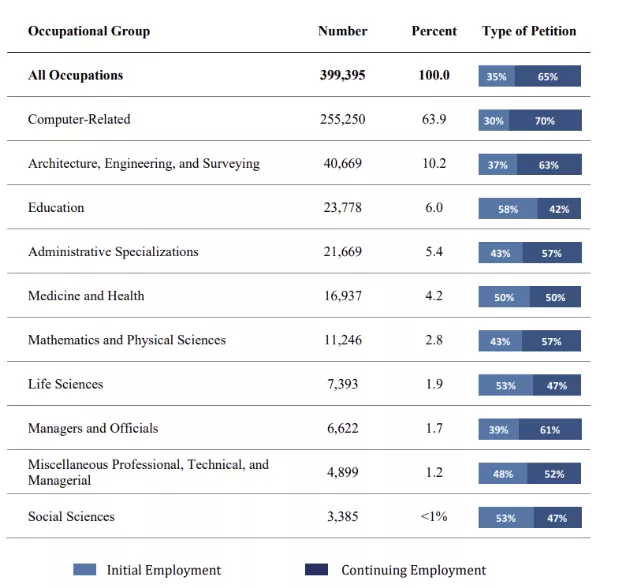Screen dimensions: 619x588
Task: Click the Initial Employment legend color swatch
Action: click(84, 569)
